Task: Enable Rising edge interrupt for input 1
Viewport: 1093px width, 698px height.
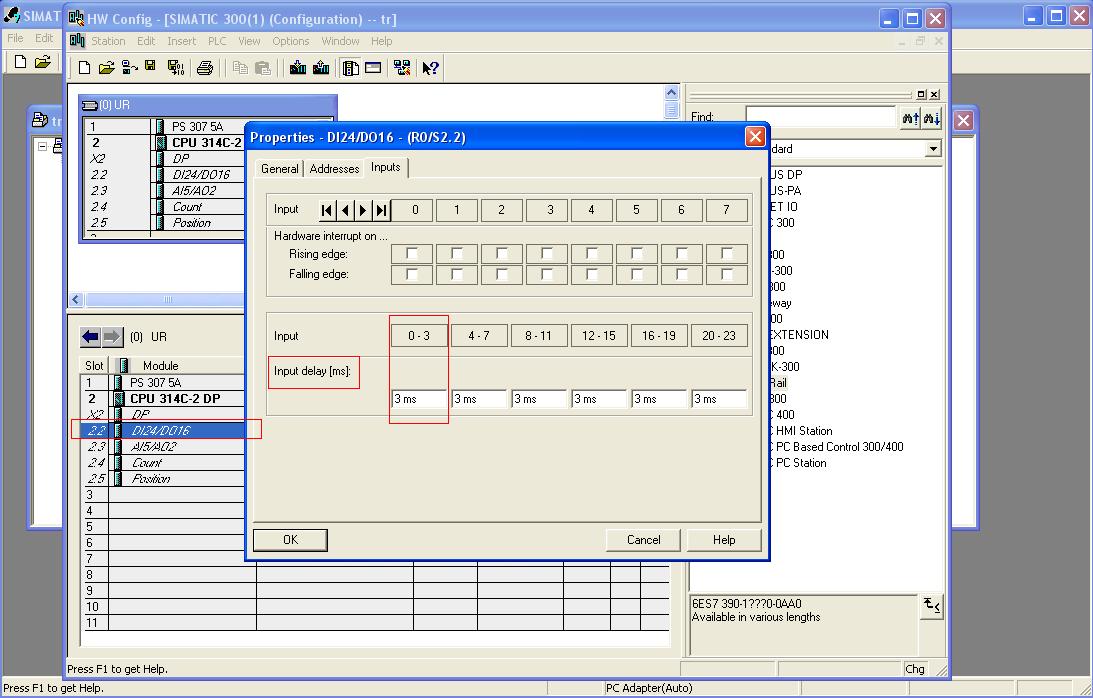Action: [x=457, y=254]
